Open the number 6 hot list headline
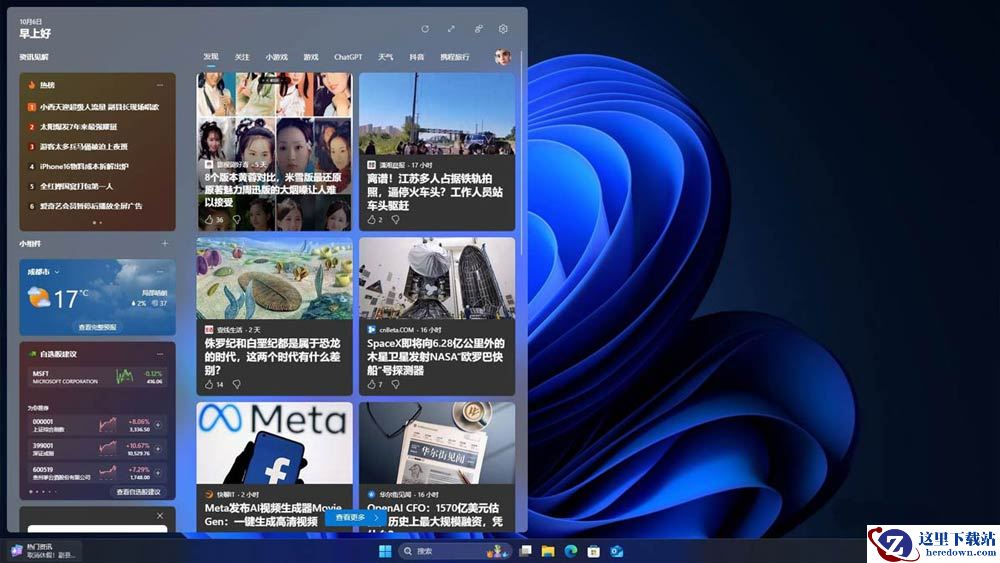This screenshot has height=563, width=1000. coord(91,206)
